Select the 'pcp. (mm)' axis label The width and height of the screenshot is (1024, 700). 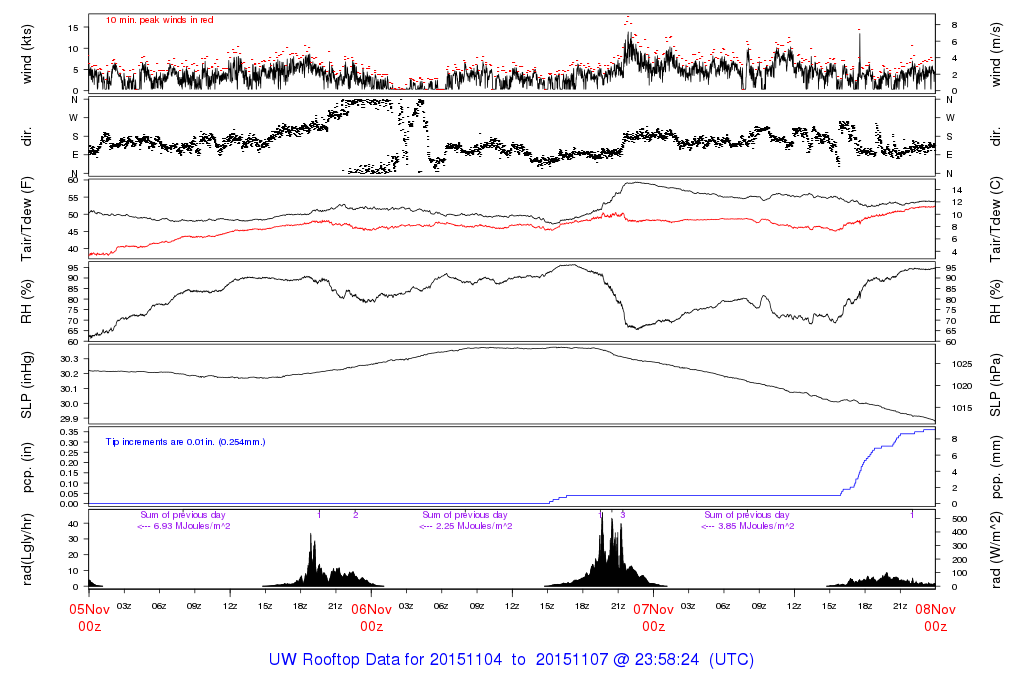click(x=995, y=468)
